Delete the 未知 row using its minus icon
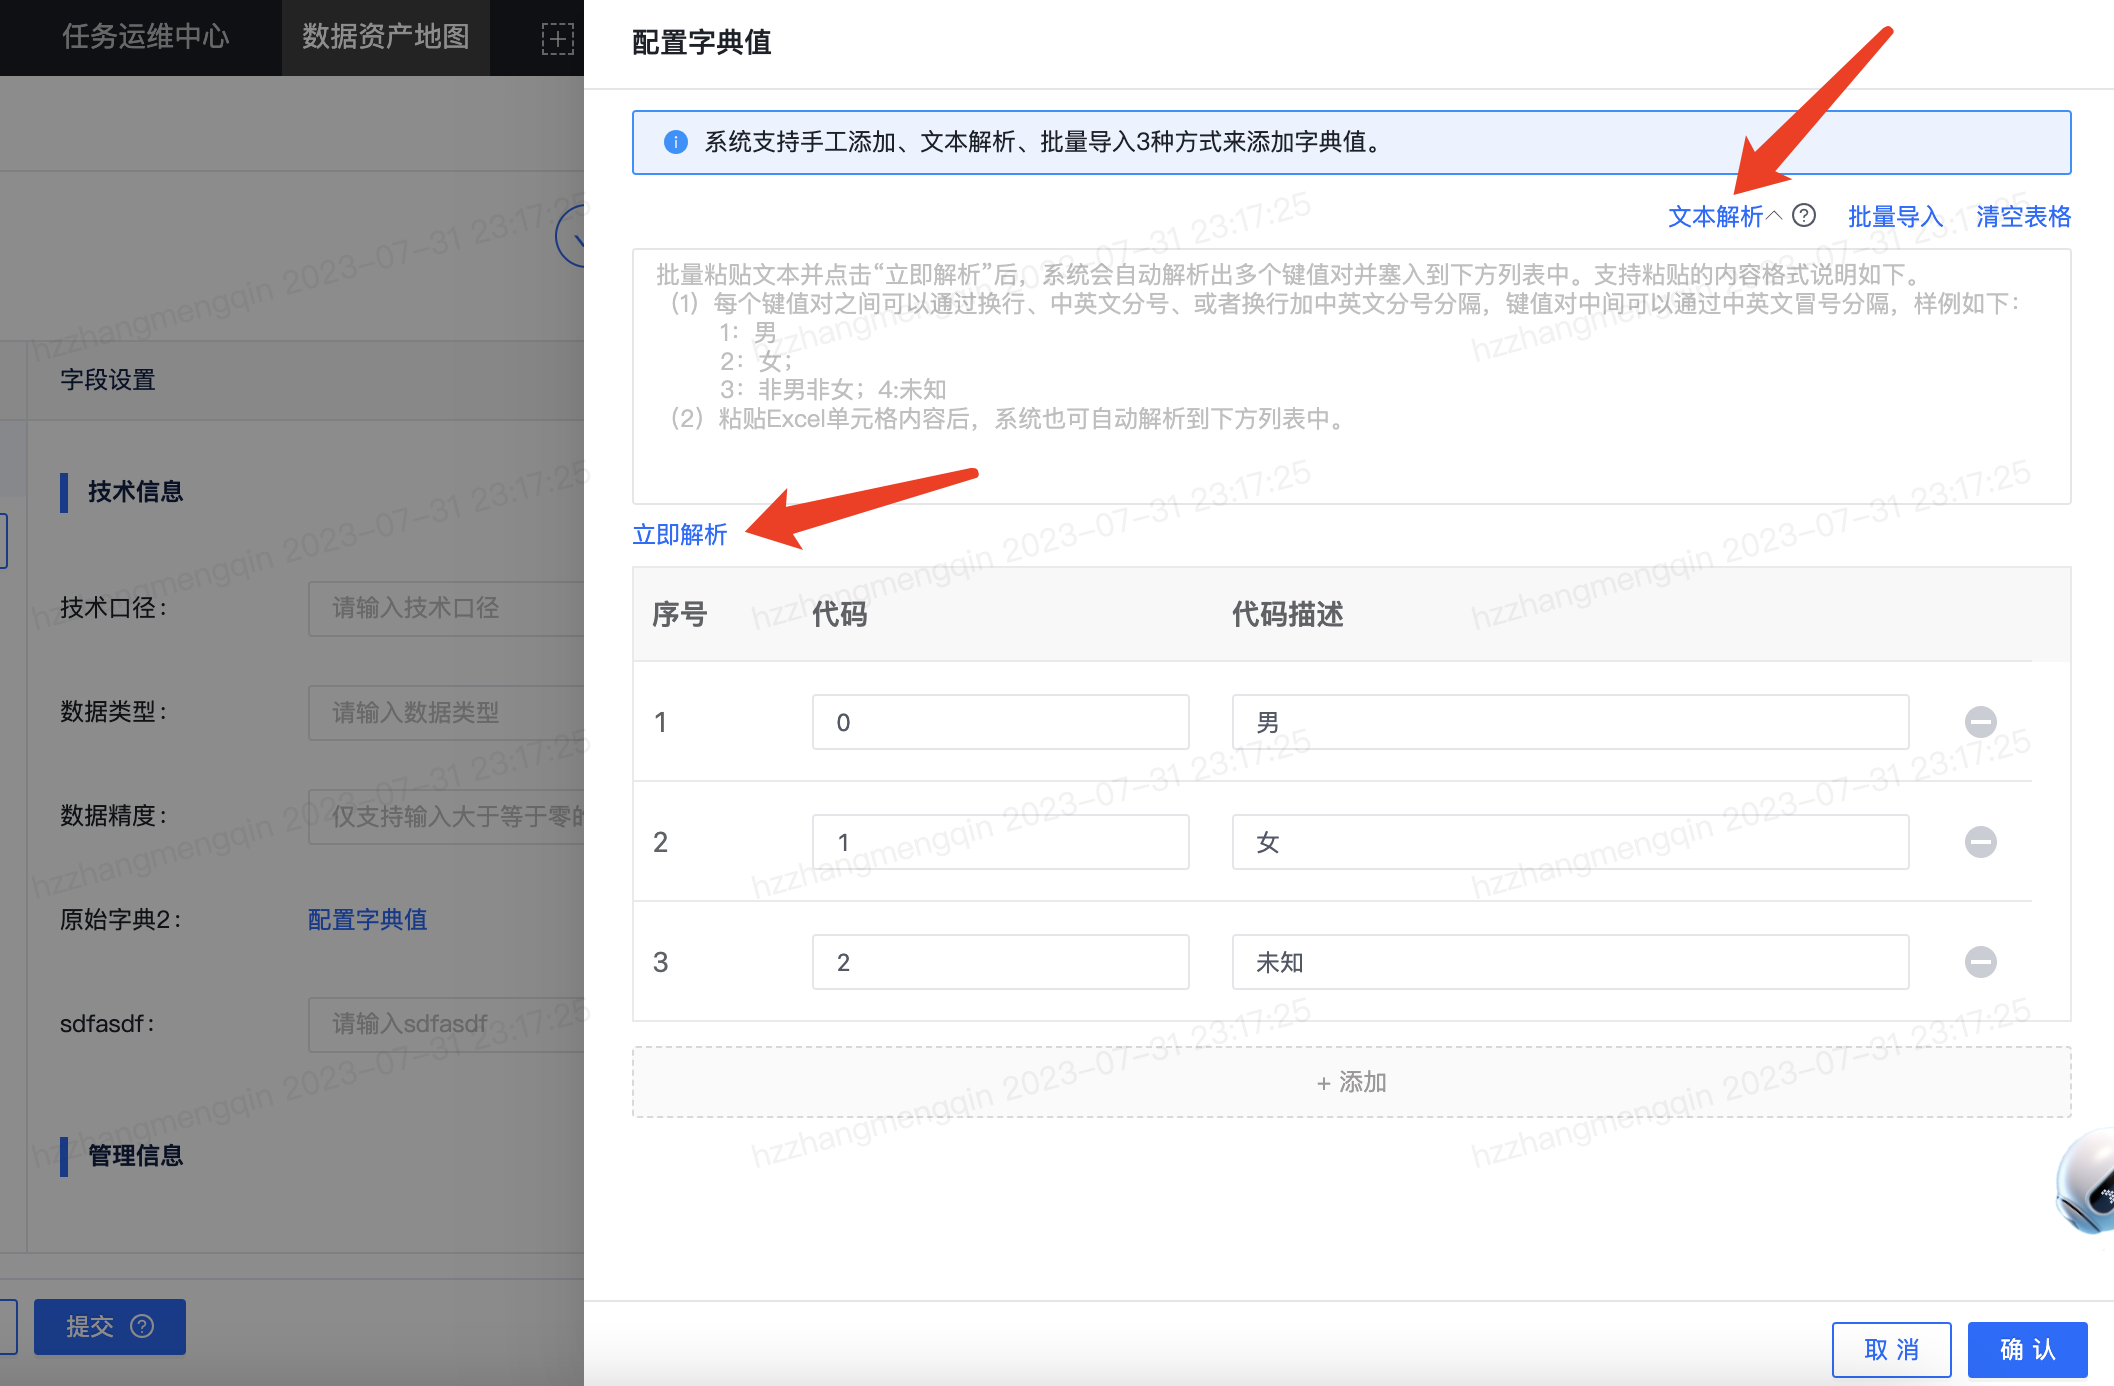Image resolution: width=2114 pixels, height=1386 pixels. (x=1981, y=961)
